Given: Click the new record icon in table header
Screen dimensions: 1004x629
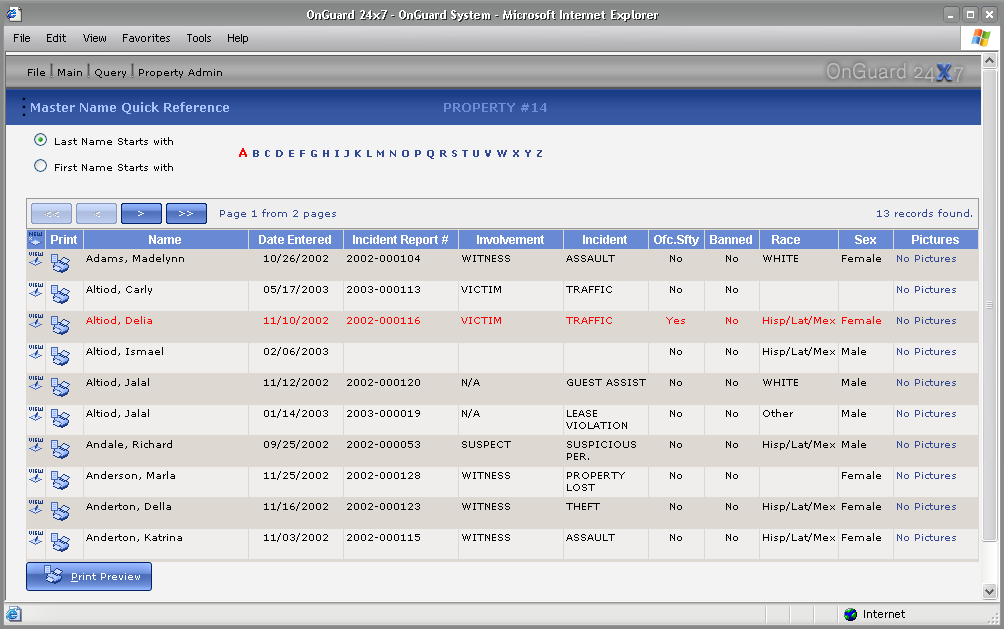Looking at the screenshot, I should (x=36, y=239).
